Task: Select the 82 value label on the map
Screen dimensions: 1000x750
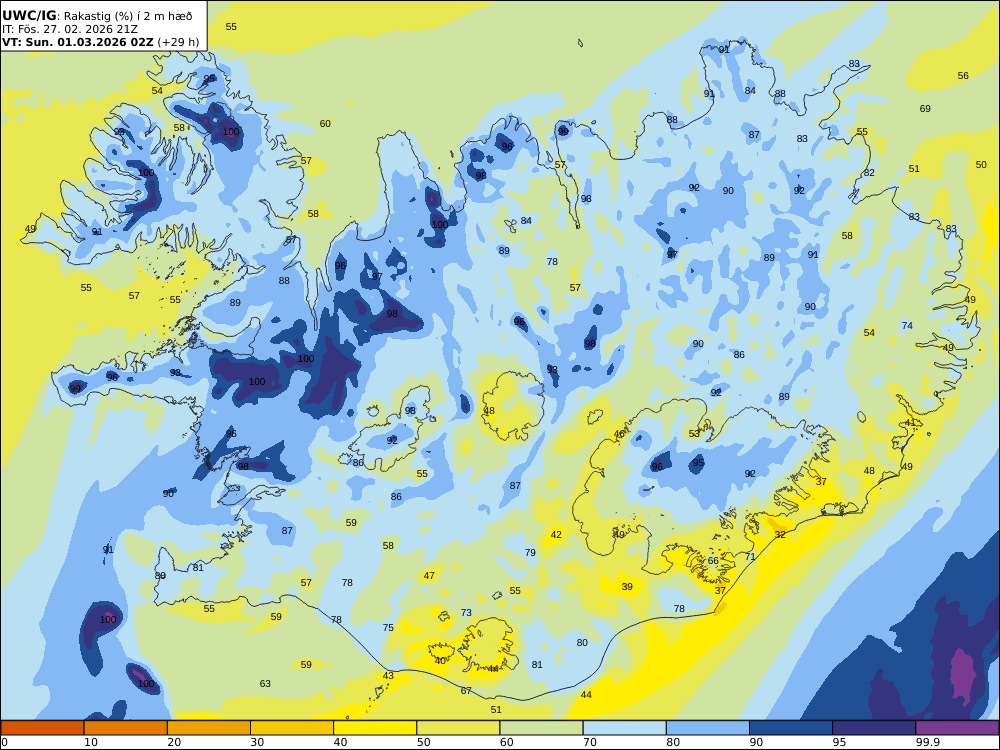Action: 869,173
